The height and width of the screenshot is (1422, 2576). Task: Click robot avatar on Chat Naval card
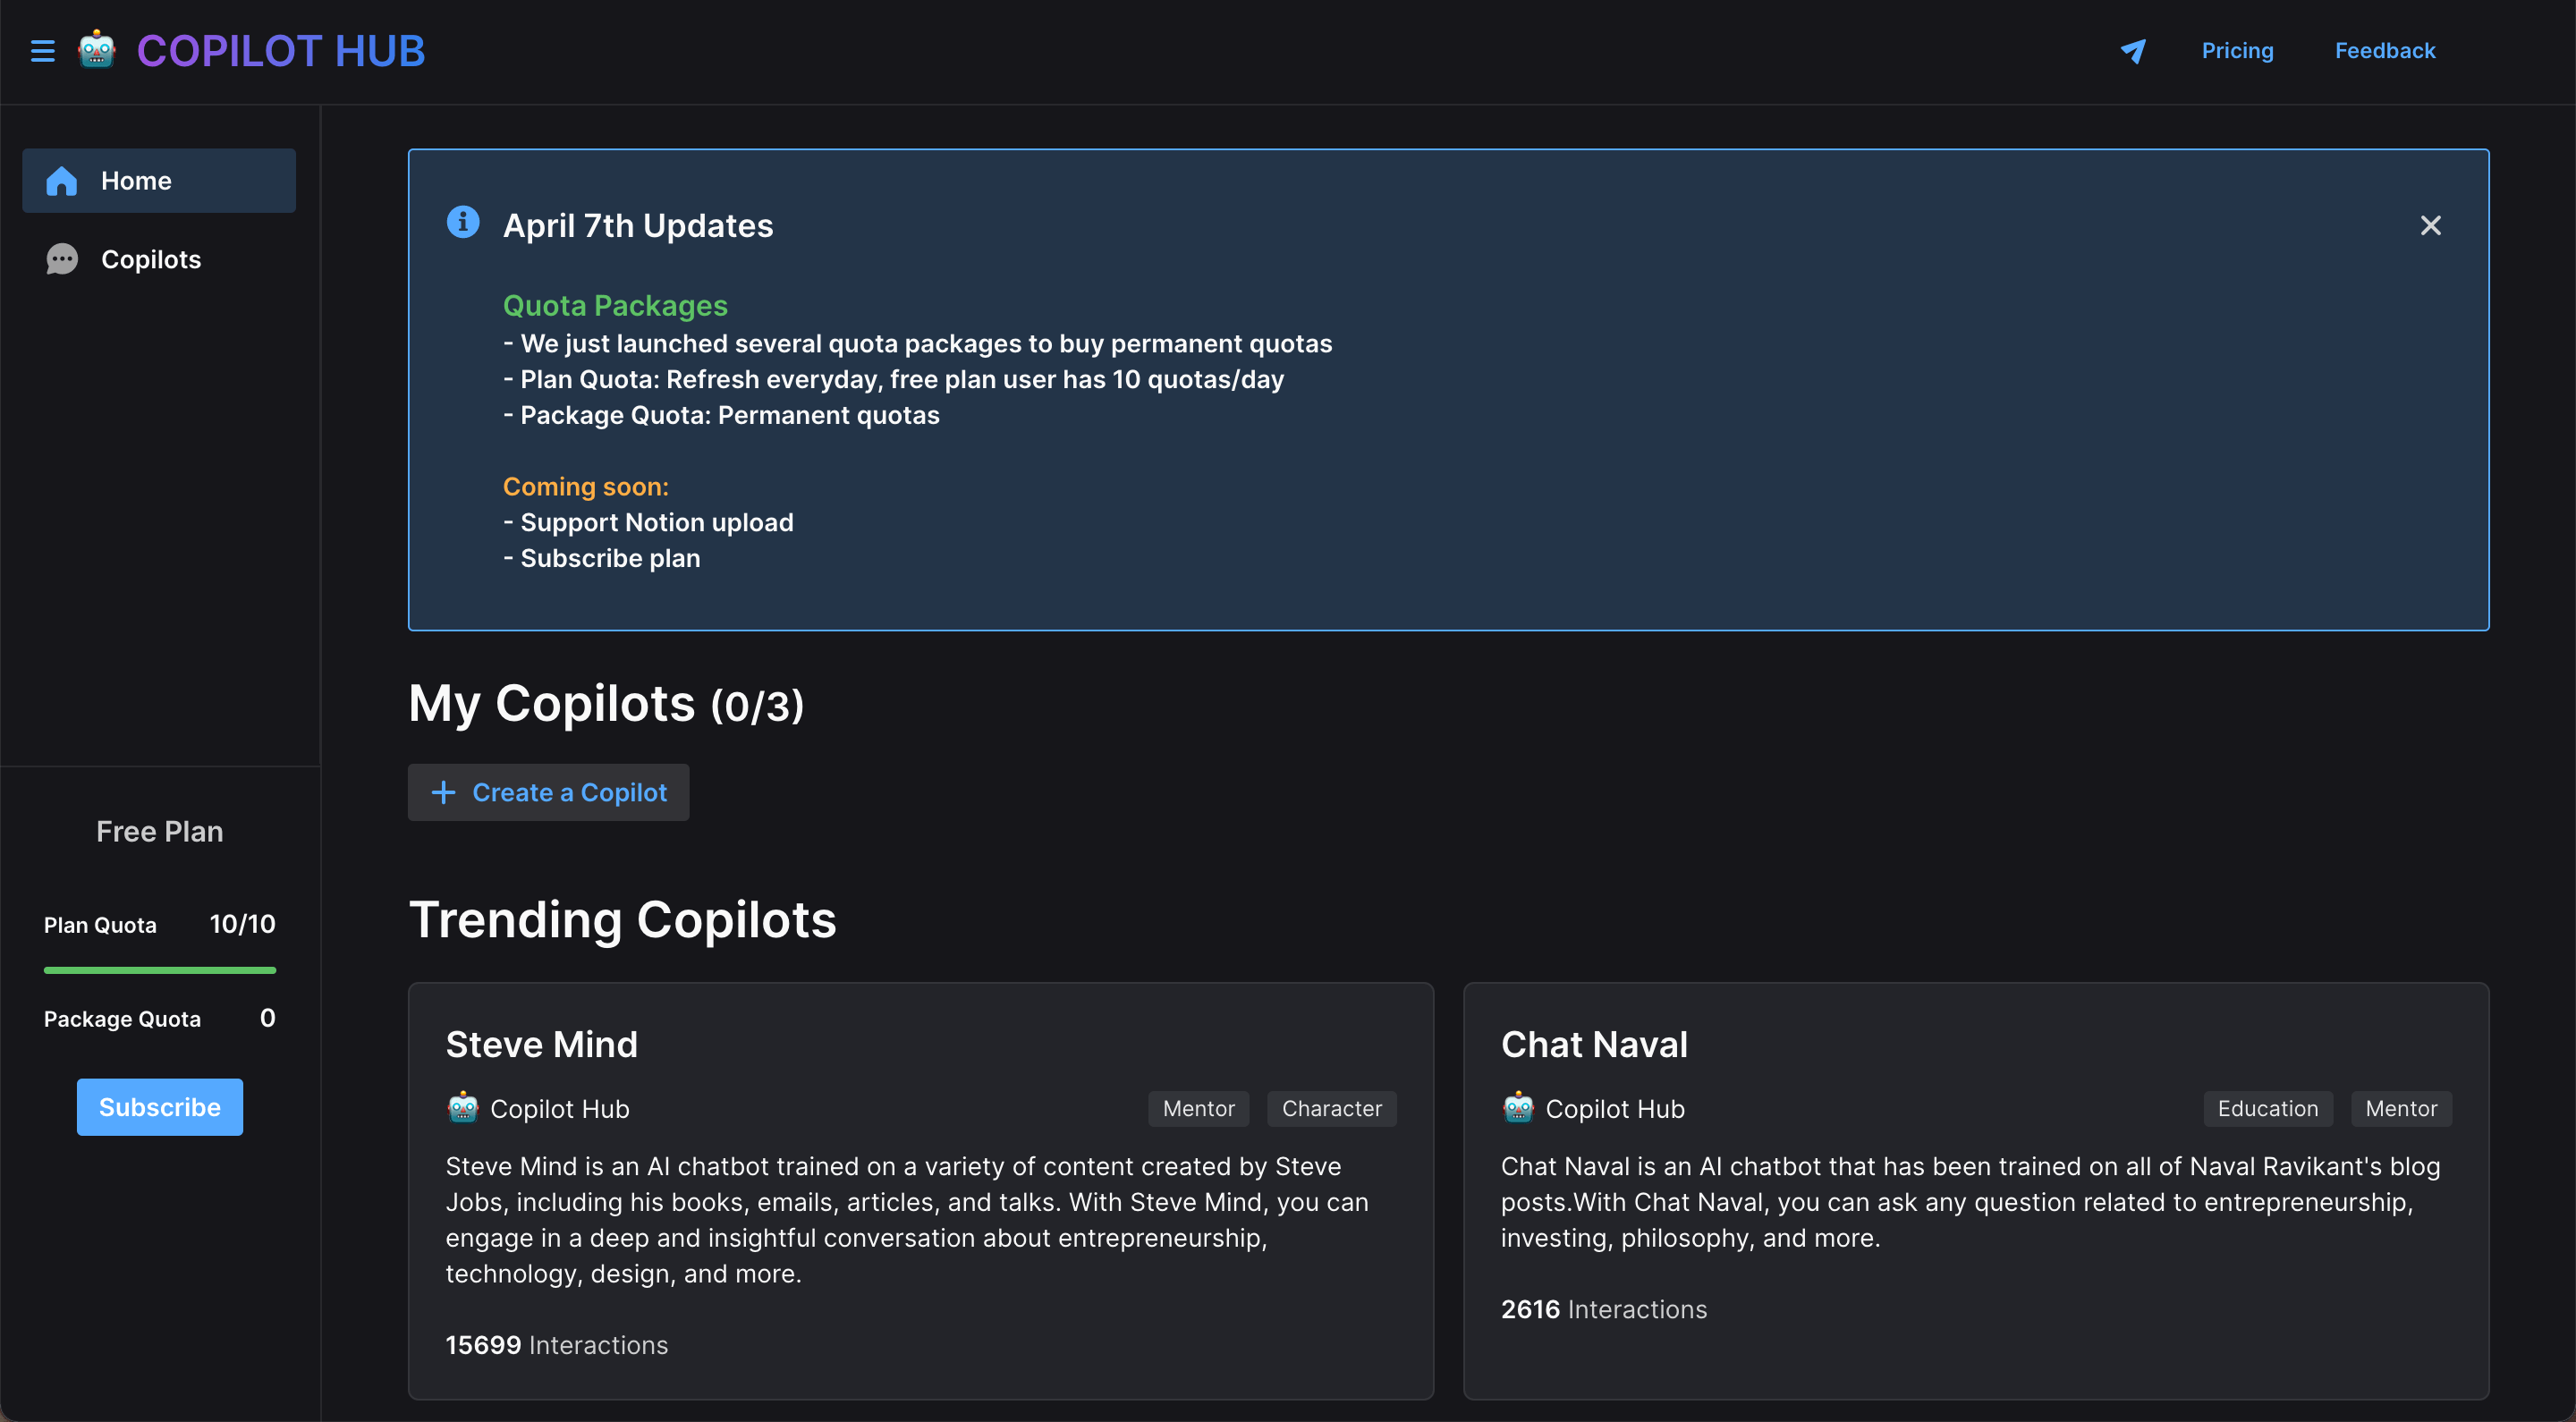point(1518,1108)
